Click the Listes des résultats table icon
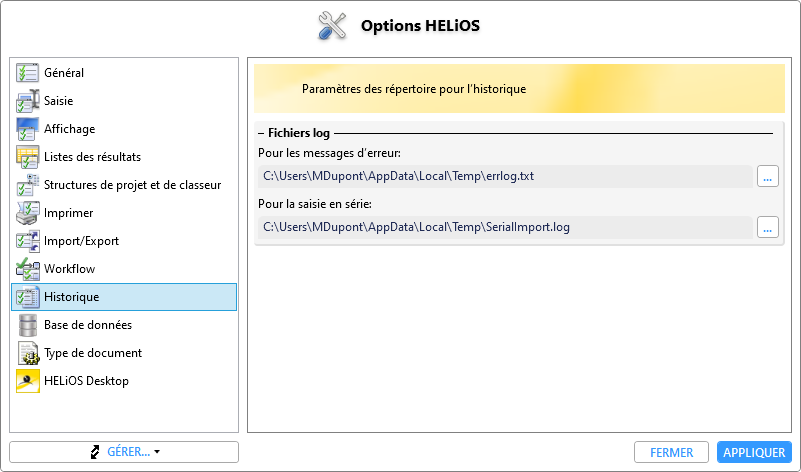This screenshot has height=472, width=801. tap(28, 157)
